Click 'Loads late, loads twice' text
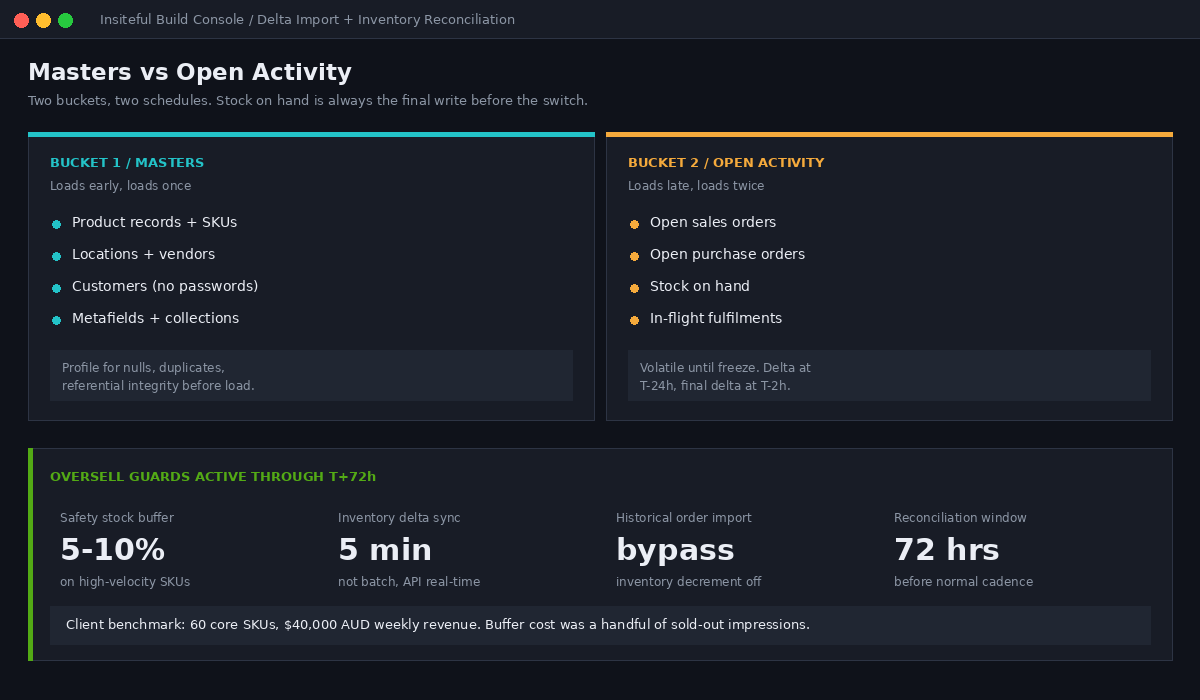Screen dimensions: 1200x700 (x=696, y=186)
